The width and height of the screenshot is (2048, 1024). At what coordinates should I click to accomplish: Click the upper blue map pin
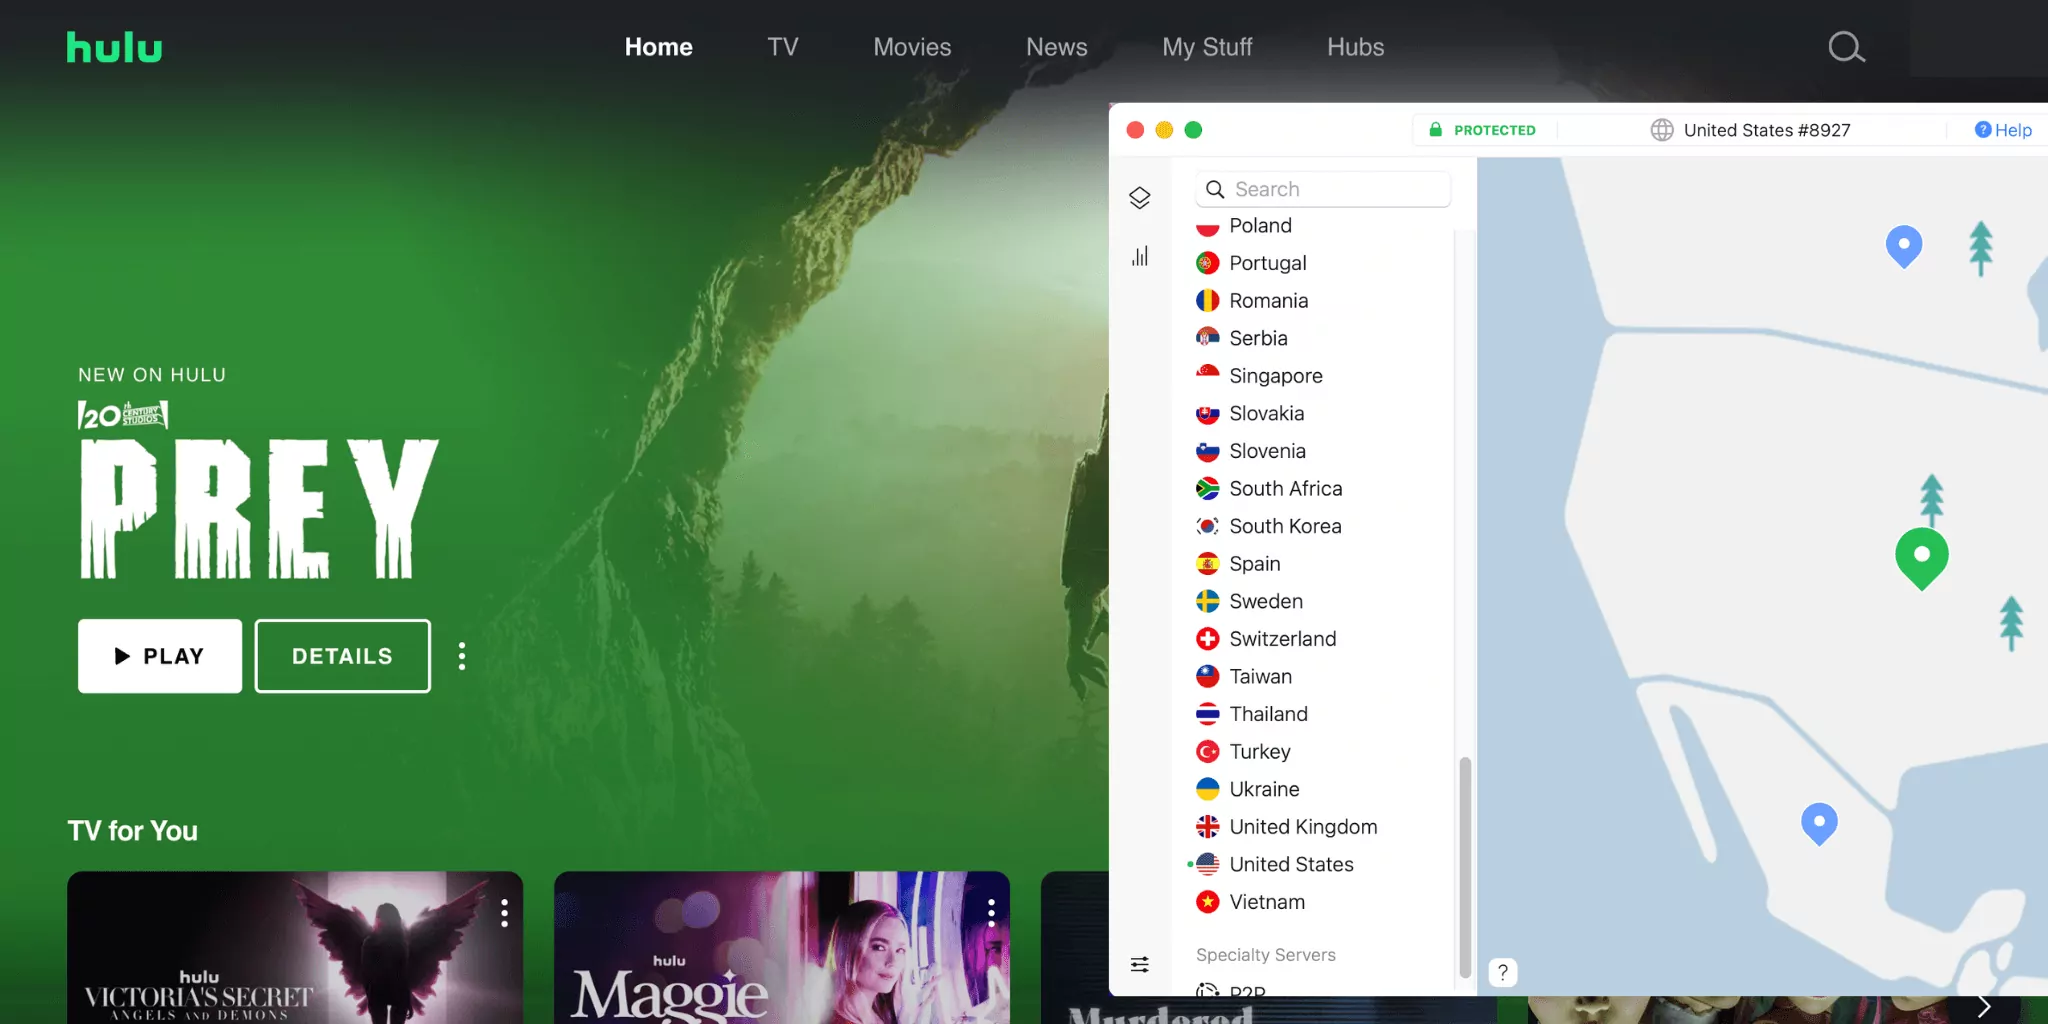click(x=1904, y=246)
